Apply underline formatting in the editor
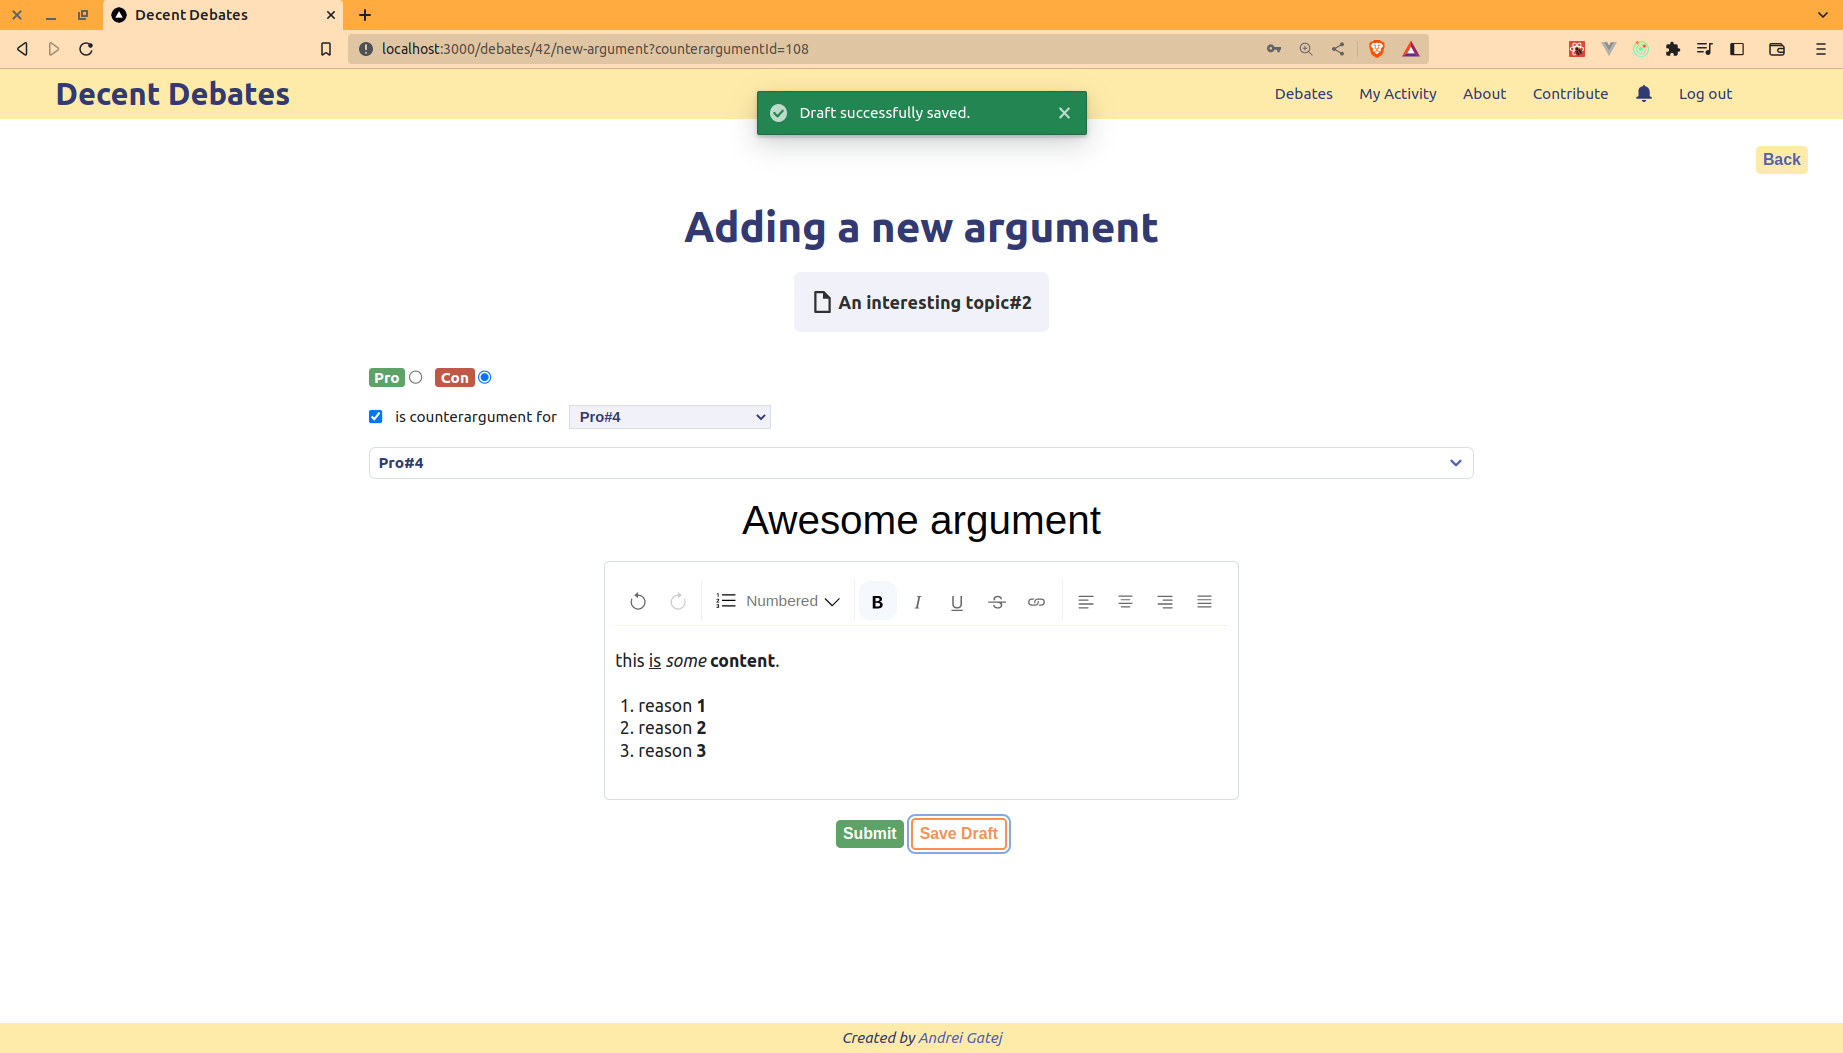The width and height of the screenshot is (1843, 1053). tap(957, 601)
